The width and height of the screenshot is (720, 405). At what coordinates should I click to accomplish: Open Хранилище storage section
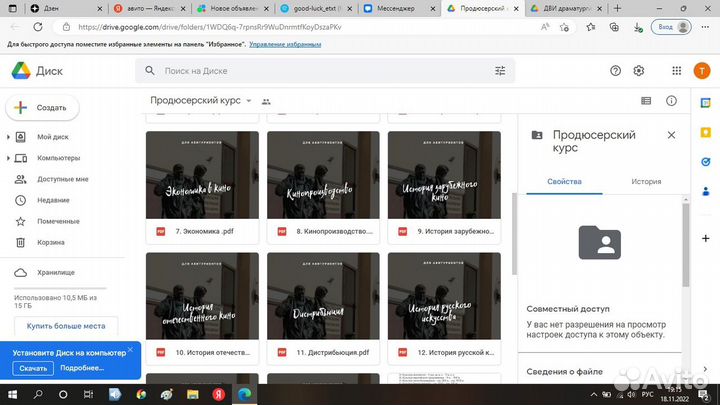56,273
